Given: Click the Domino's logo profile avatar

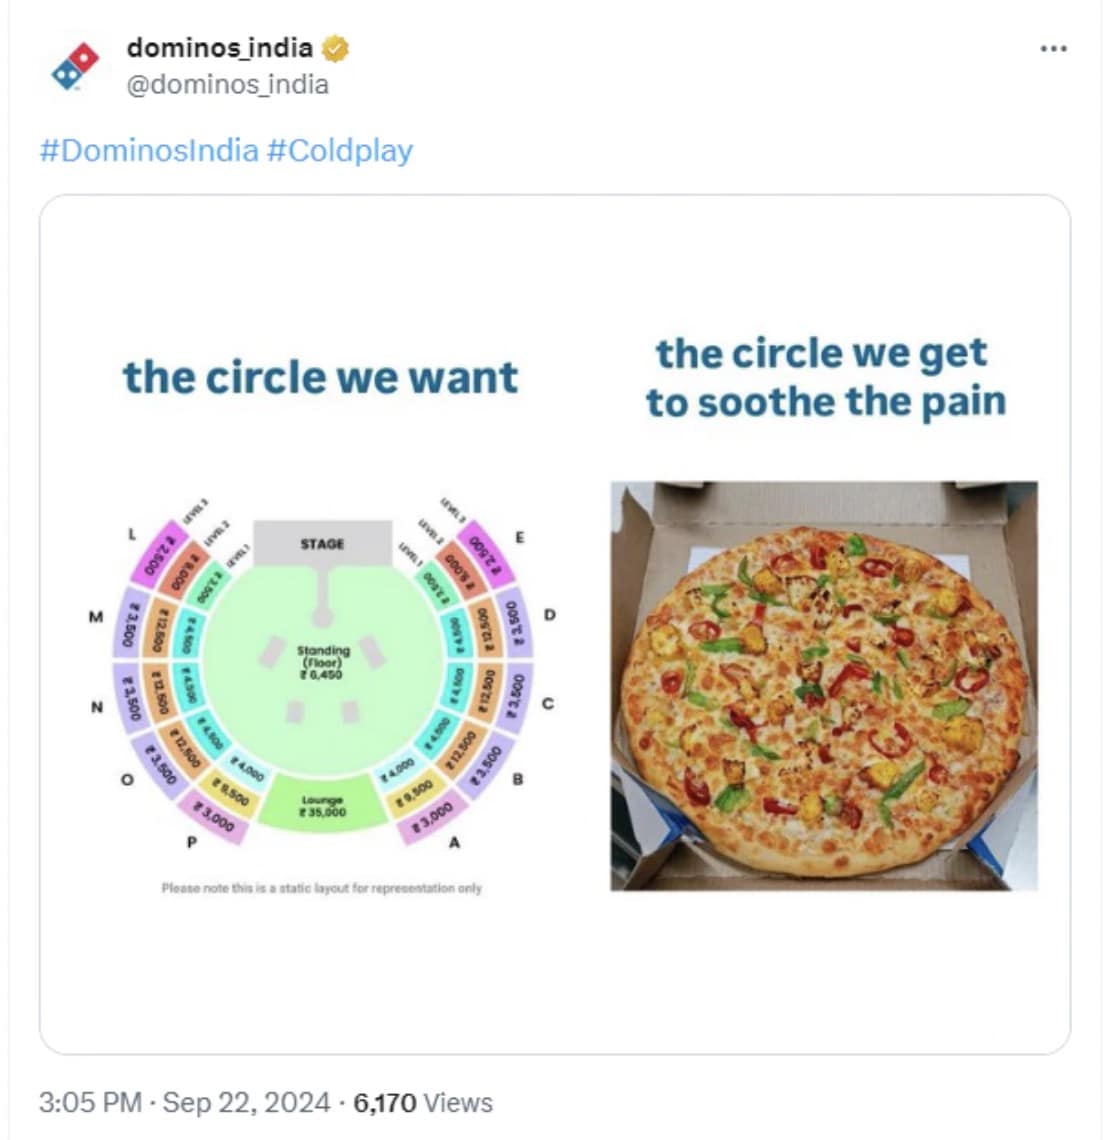Looking at the screenshot, I should coord(76,65).
